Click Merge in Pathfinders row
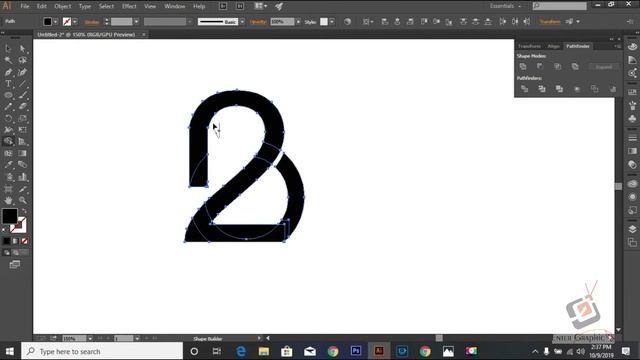The height and width of the screenshot is (360, 640). coord(560,89)
